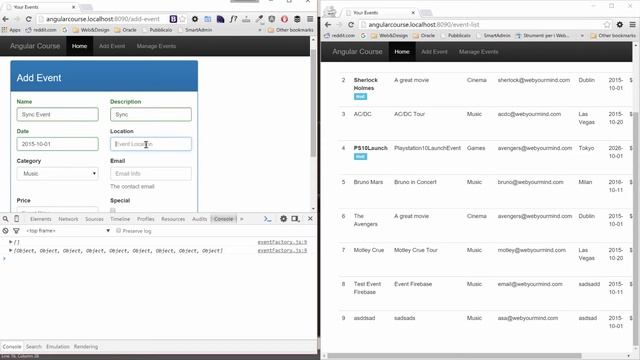Viewport: 640px width, 360px height.
Task: Toggle the Special checkbox in Add Event form
Action: (x=113, y=211)
